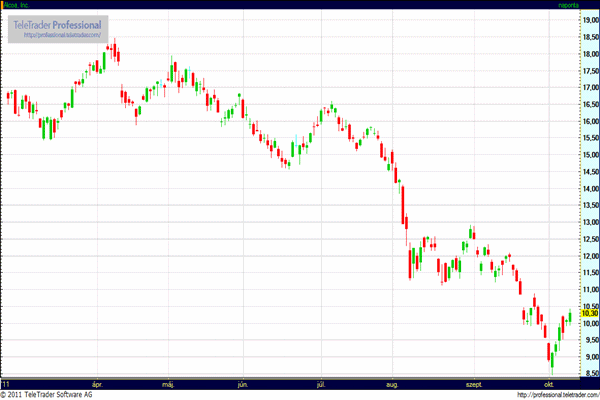
Task: Open the 'naponta' interval selector
Action: coord(568,5)
